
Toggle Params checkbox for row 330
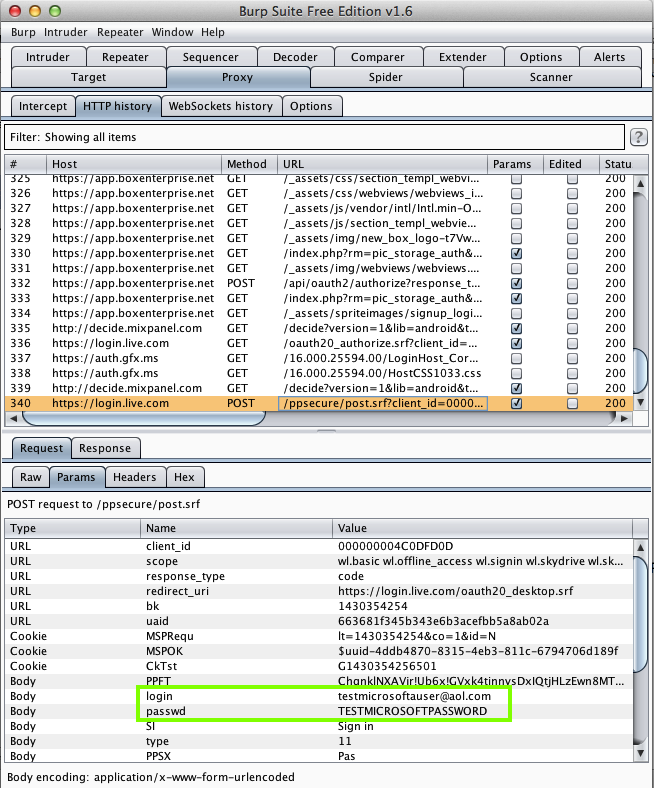point(516,253)
